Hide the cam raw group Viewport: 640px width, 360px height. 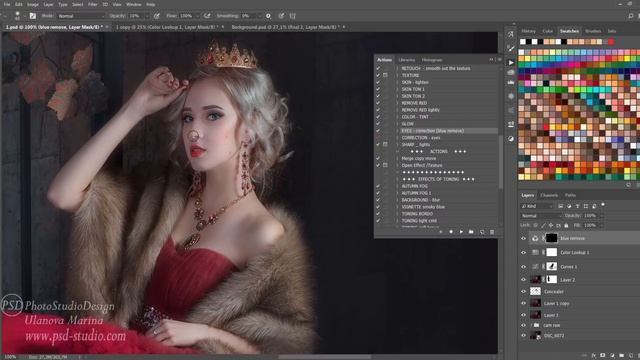click(524, 325)
